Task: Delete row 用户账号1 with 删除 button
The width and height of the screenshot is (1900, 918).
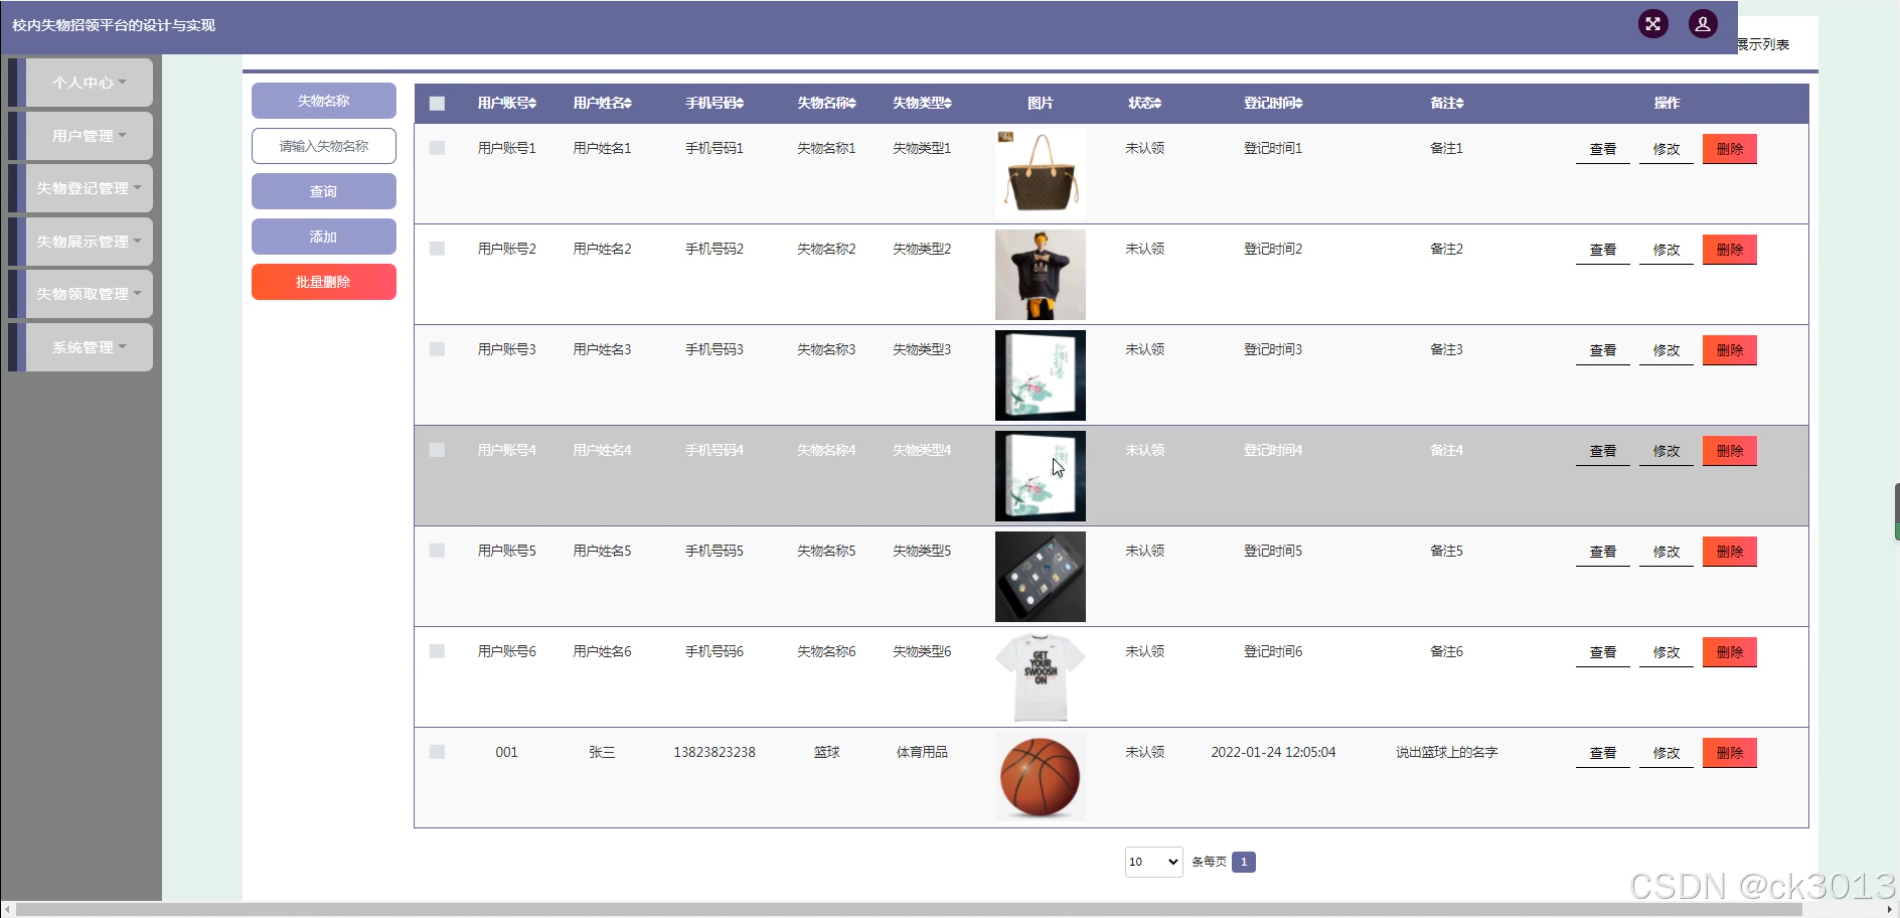Action: (1730, 149)
